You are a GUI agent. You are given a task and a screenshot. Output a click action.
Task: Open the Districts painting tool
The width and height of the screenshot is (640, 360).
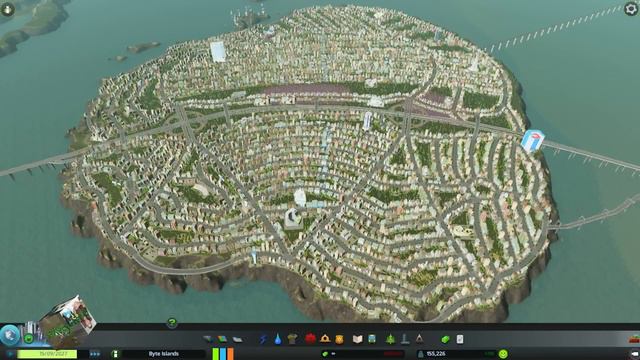pos(237,339)
